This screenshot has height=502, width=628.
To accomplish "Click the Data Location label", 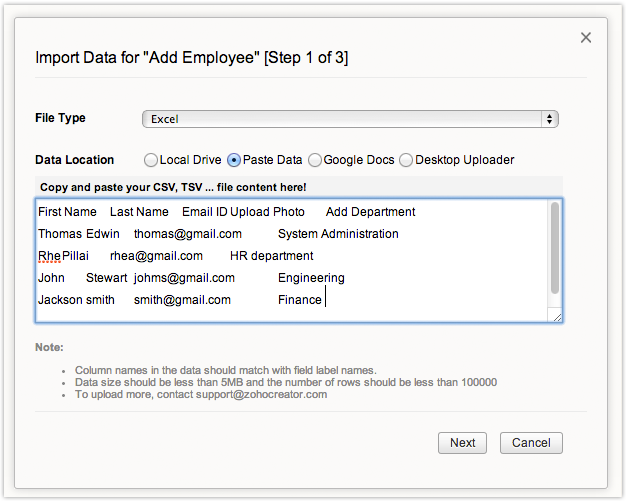I will 74,160.
